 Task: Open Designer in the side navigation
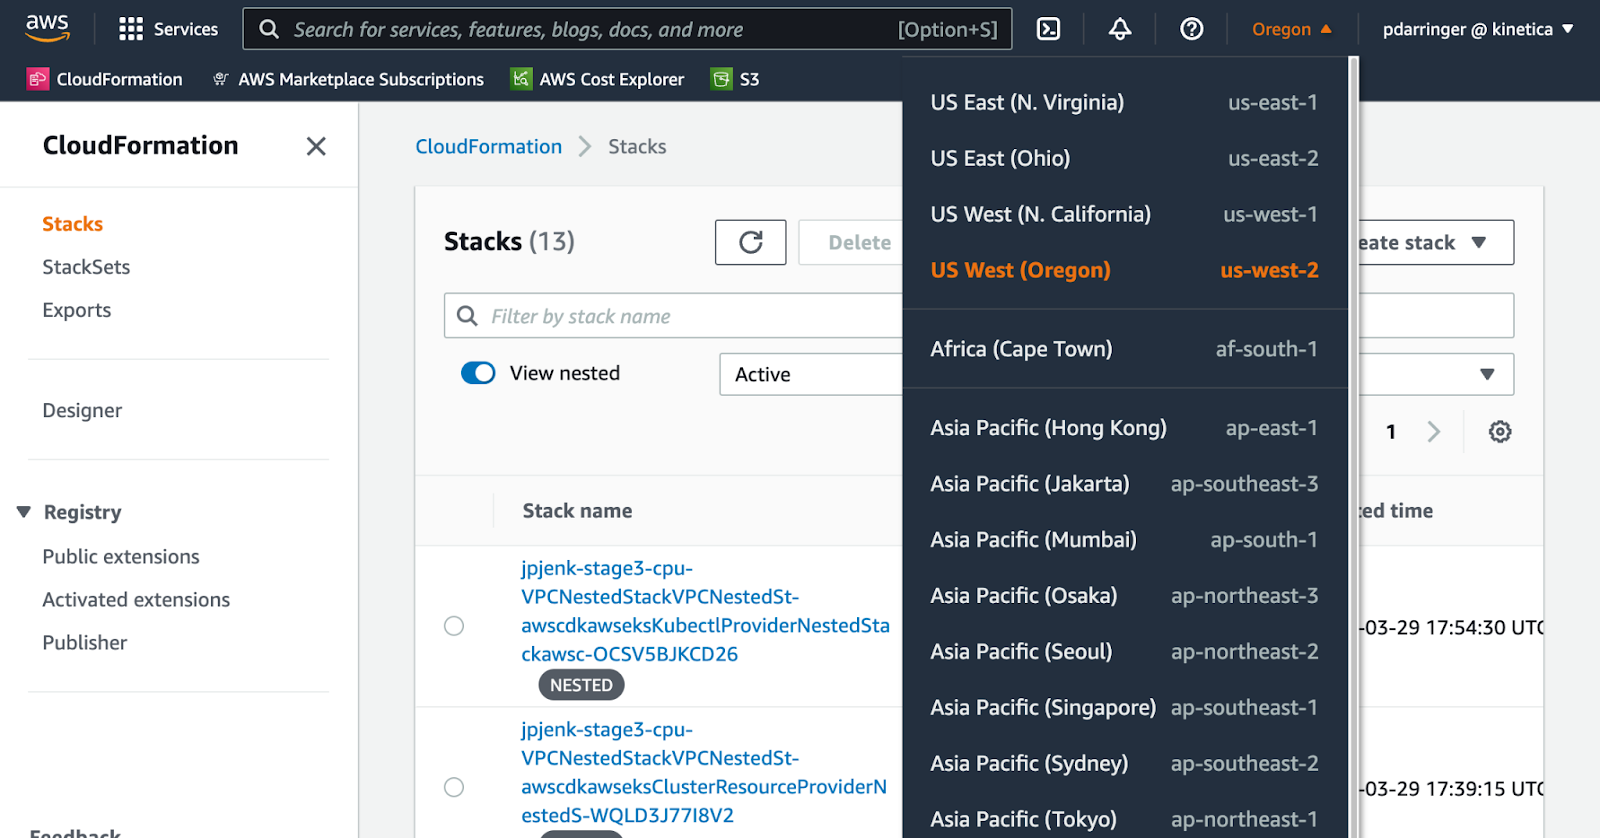coord(82,410)
